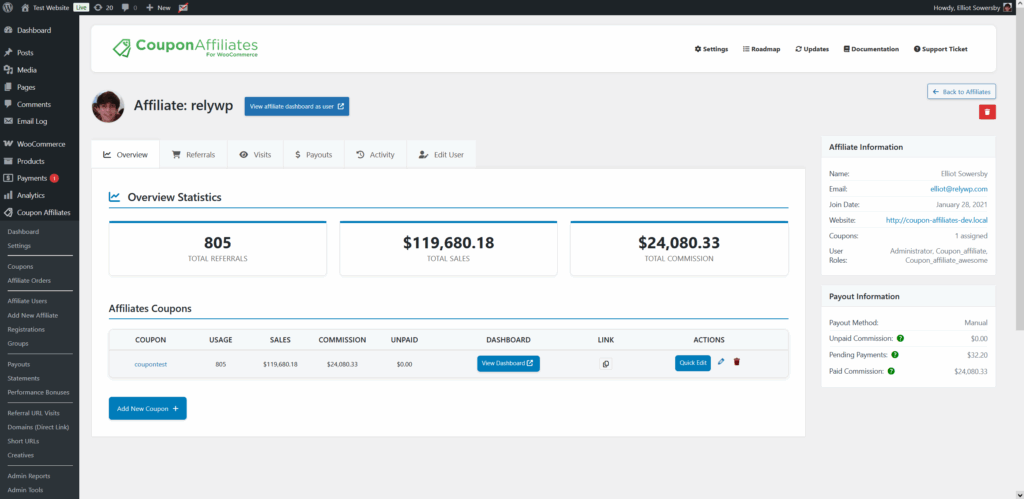Open Groups submenu item

point(18,343)
